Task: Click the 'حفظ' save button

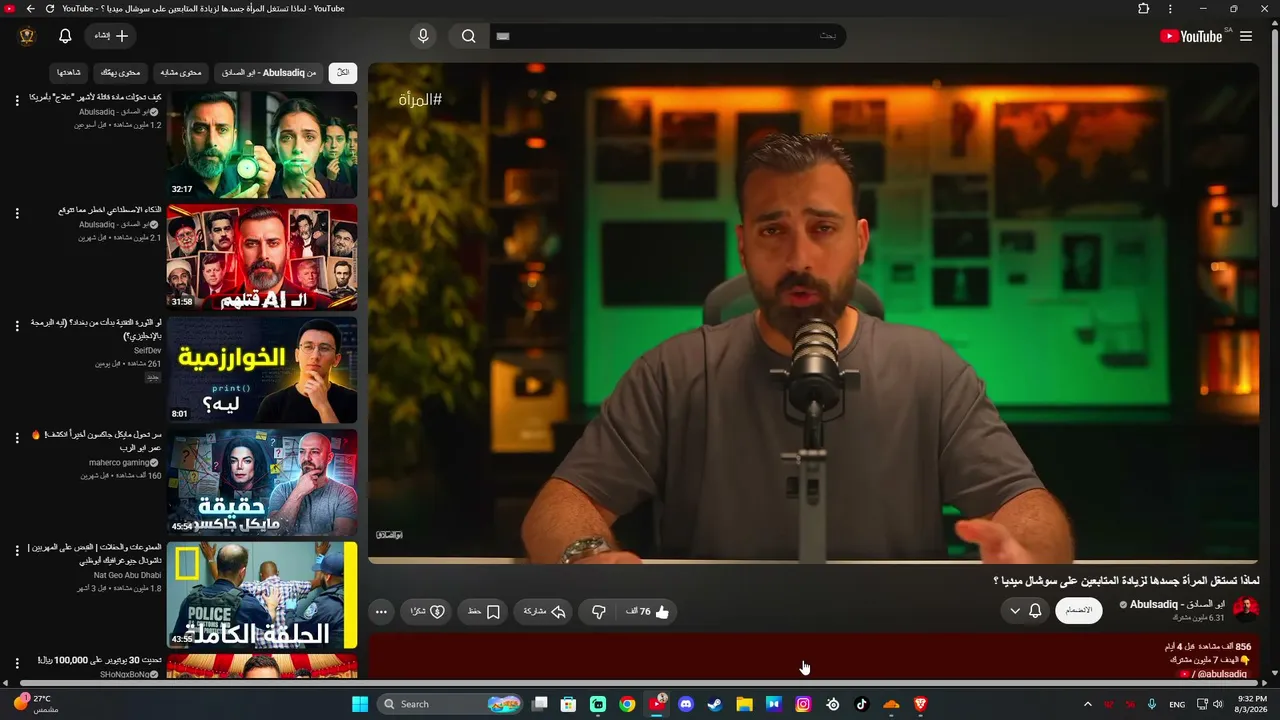Action: [483, 612]
